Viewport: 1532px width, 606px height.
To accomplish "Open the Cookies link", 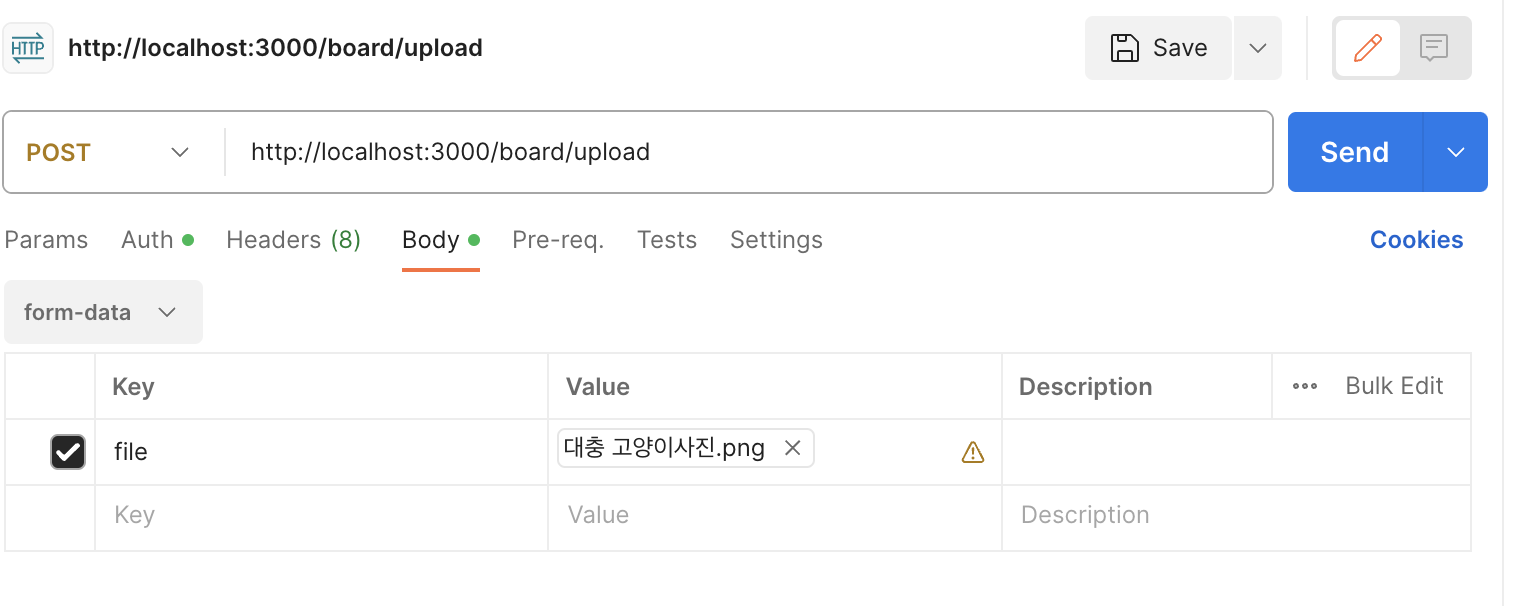I will (x=1416, y=240).
